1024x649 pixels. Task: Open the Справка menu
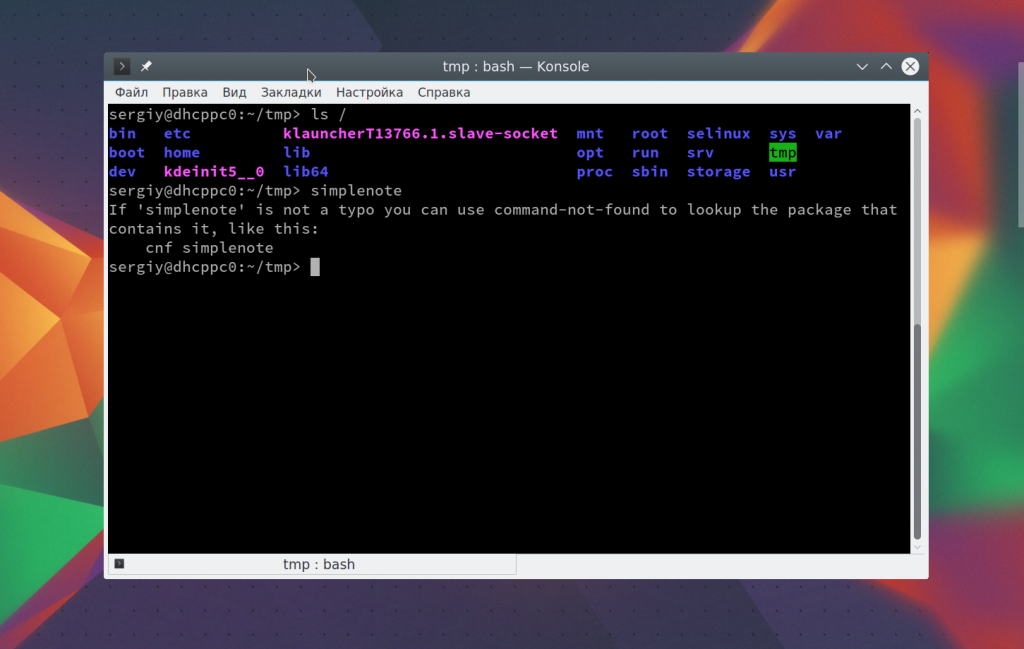(444, 92)
